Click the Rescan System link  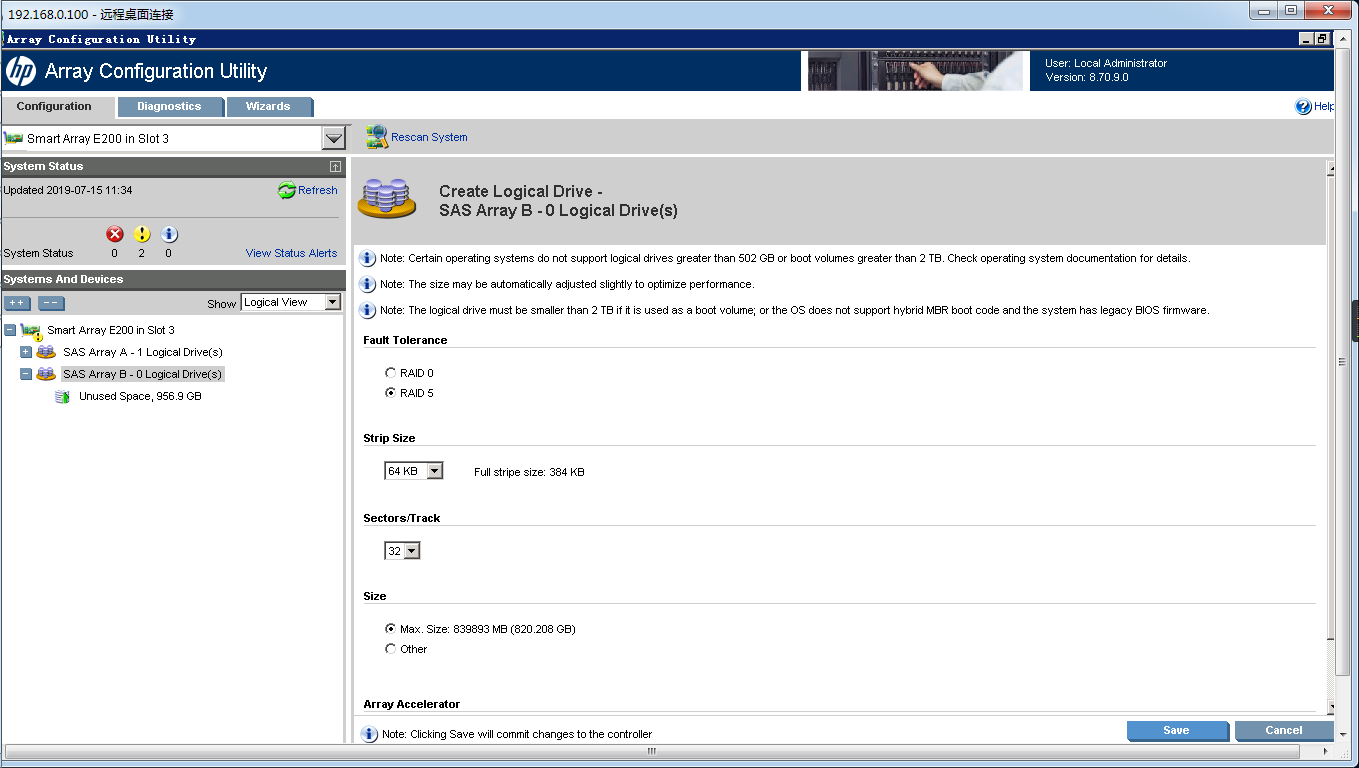pos(429,137)
